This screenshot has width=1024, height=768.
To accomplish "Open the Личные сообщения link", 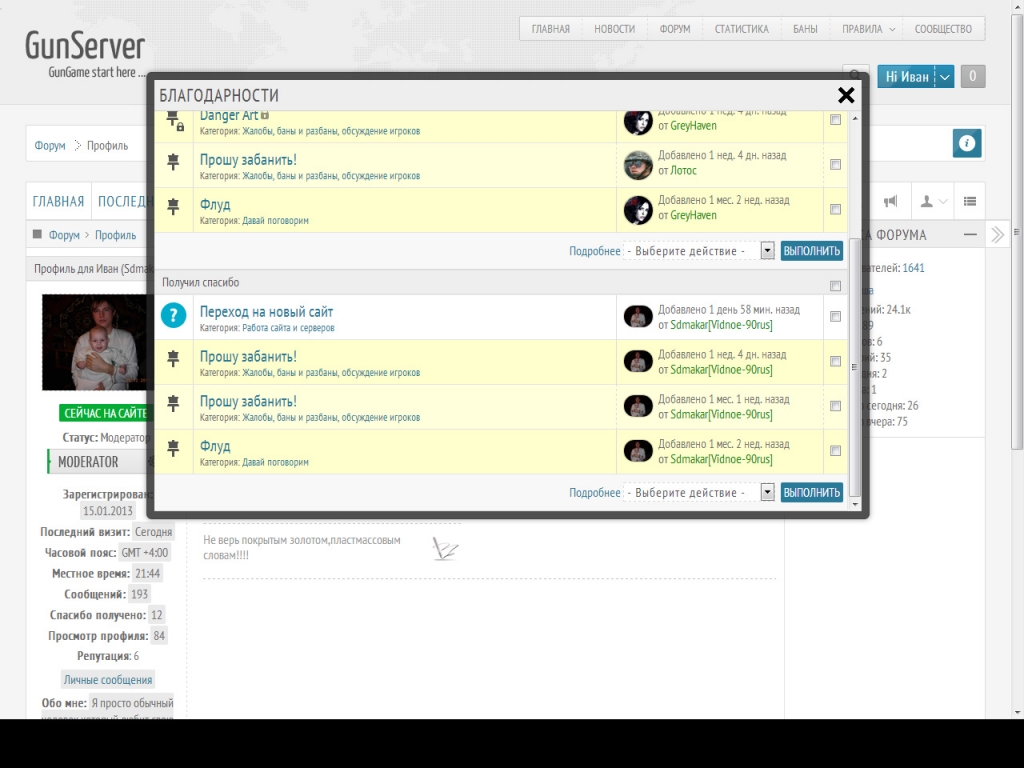I will (108, 680).
